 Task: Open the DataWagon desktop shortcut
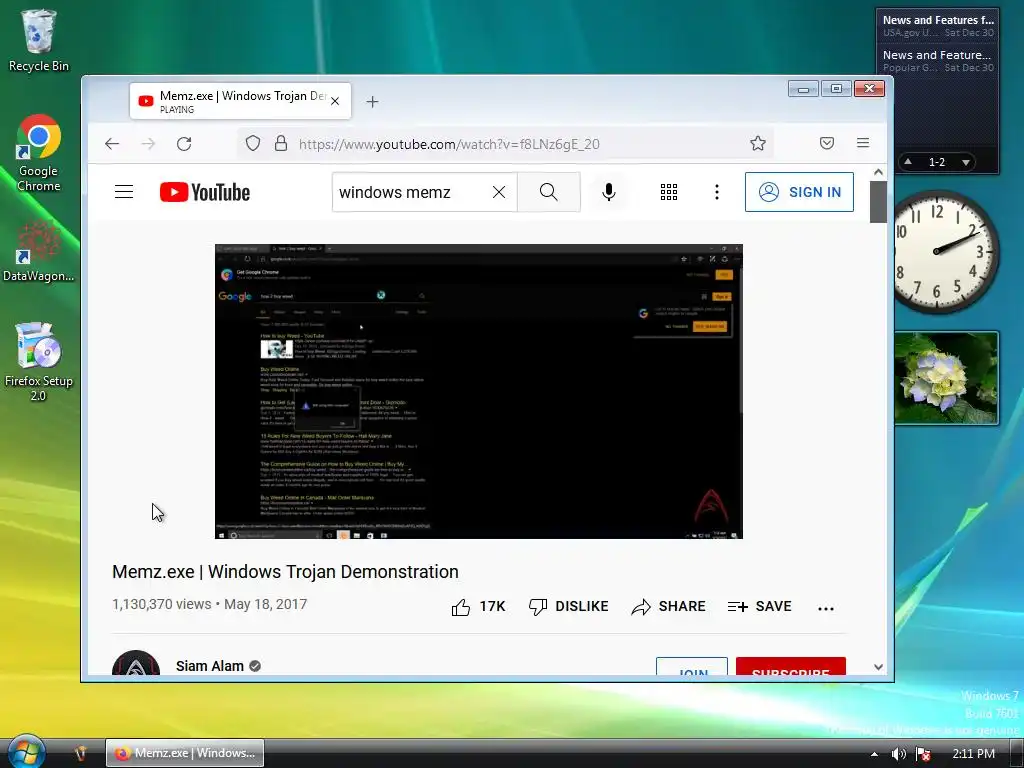coord(39,252)
